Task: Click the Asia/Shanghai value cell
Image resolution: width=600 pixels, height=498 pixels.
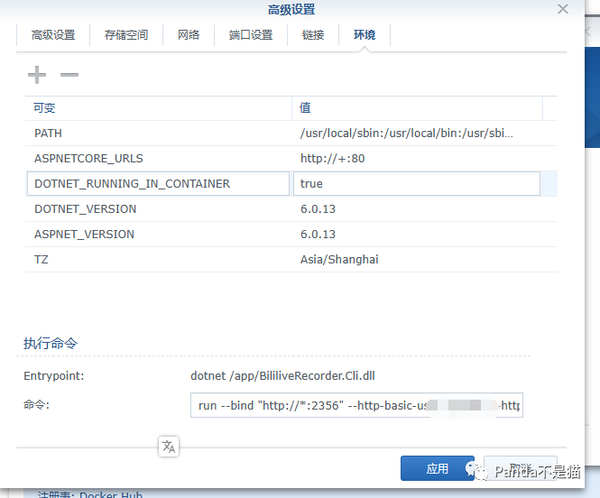Action: 339,260
